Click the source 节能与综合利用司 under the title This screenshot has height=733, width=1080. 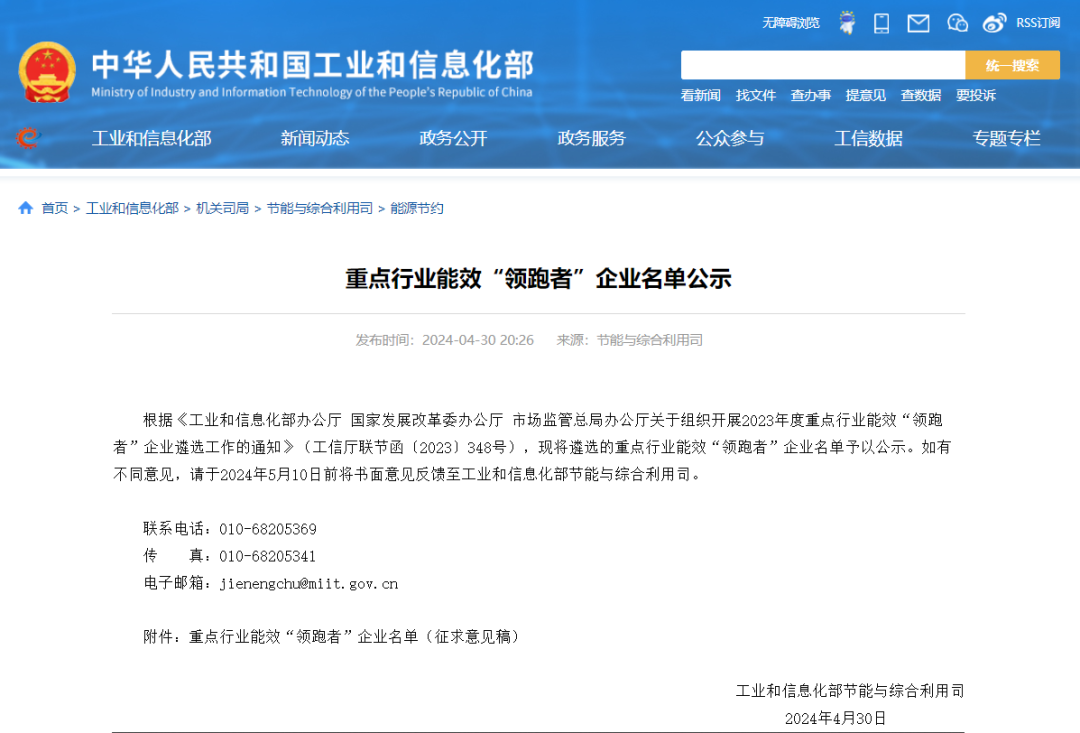click(650, 340)
